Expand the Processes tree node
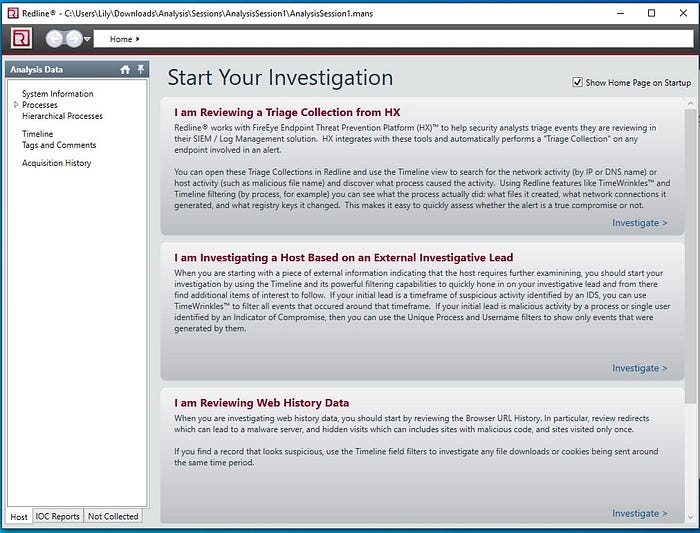Image resolution: width=700 pixels, height=533 pixels. [16, 104]
